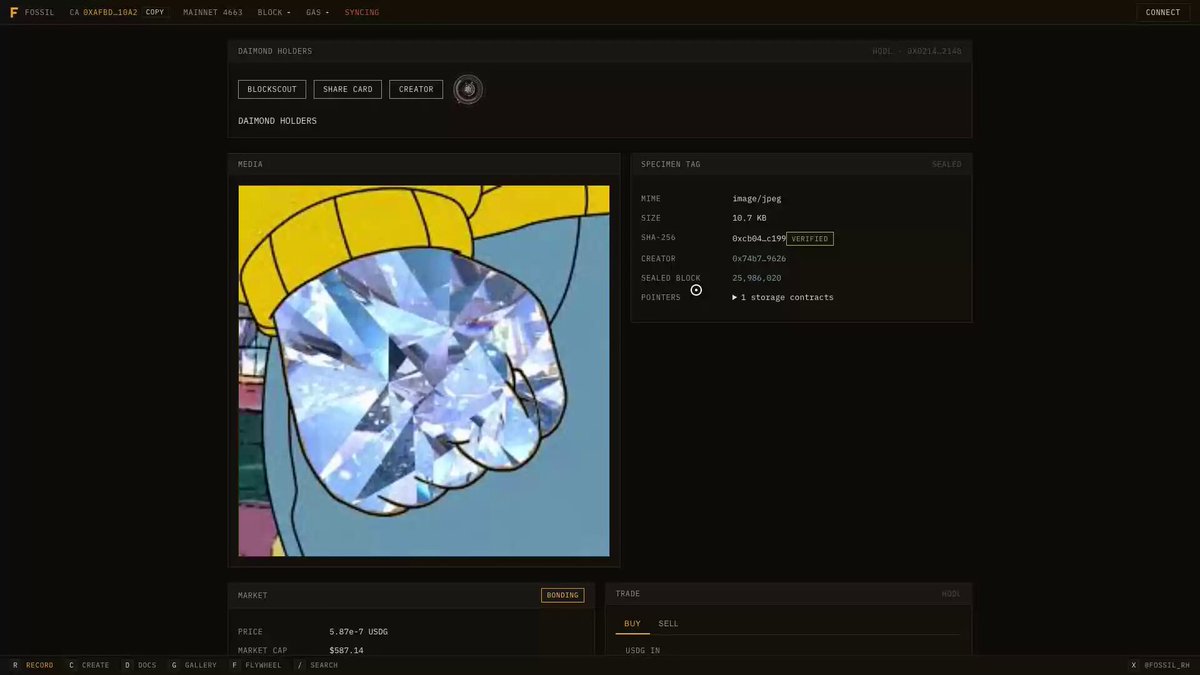
Task: Open the BLOCKSCOUT explorer button
Action: 272,89
